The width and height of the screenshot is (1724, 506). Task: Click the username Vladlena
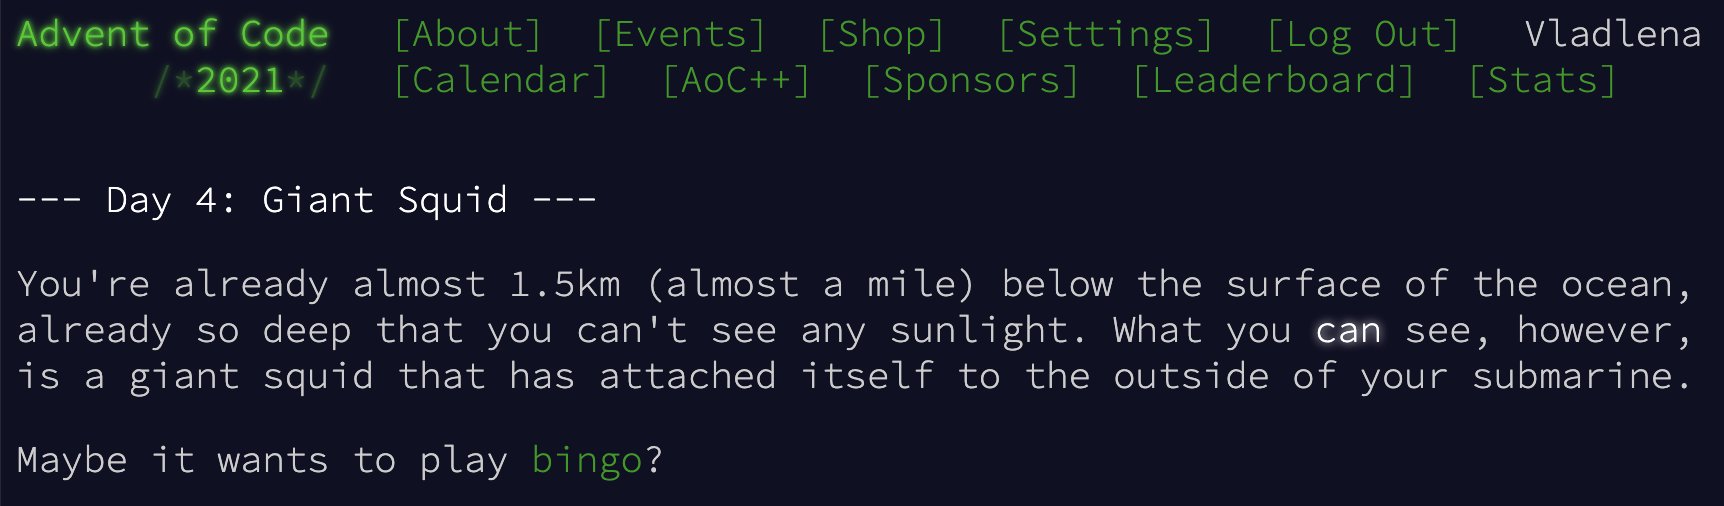coord(1612,35)
